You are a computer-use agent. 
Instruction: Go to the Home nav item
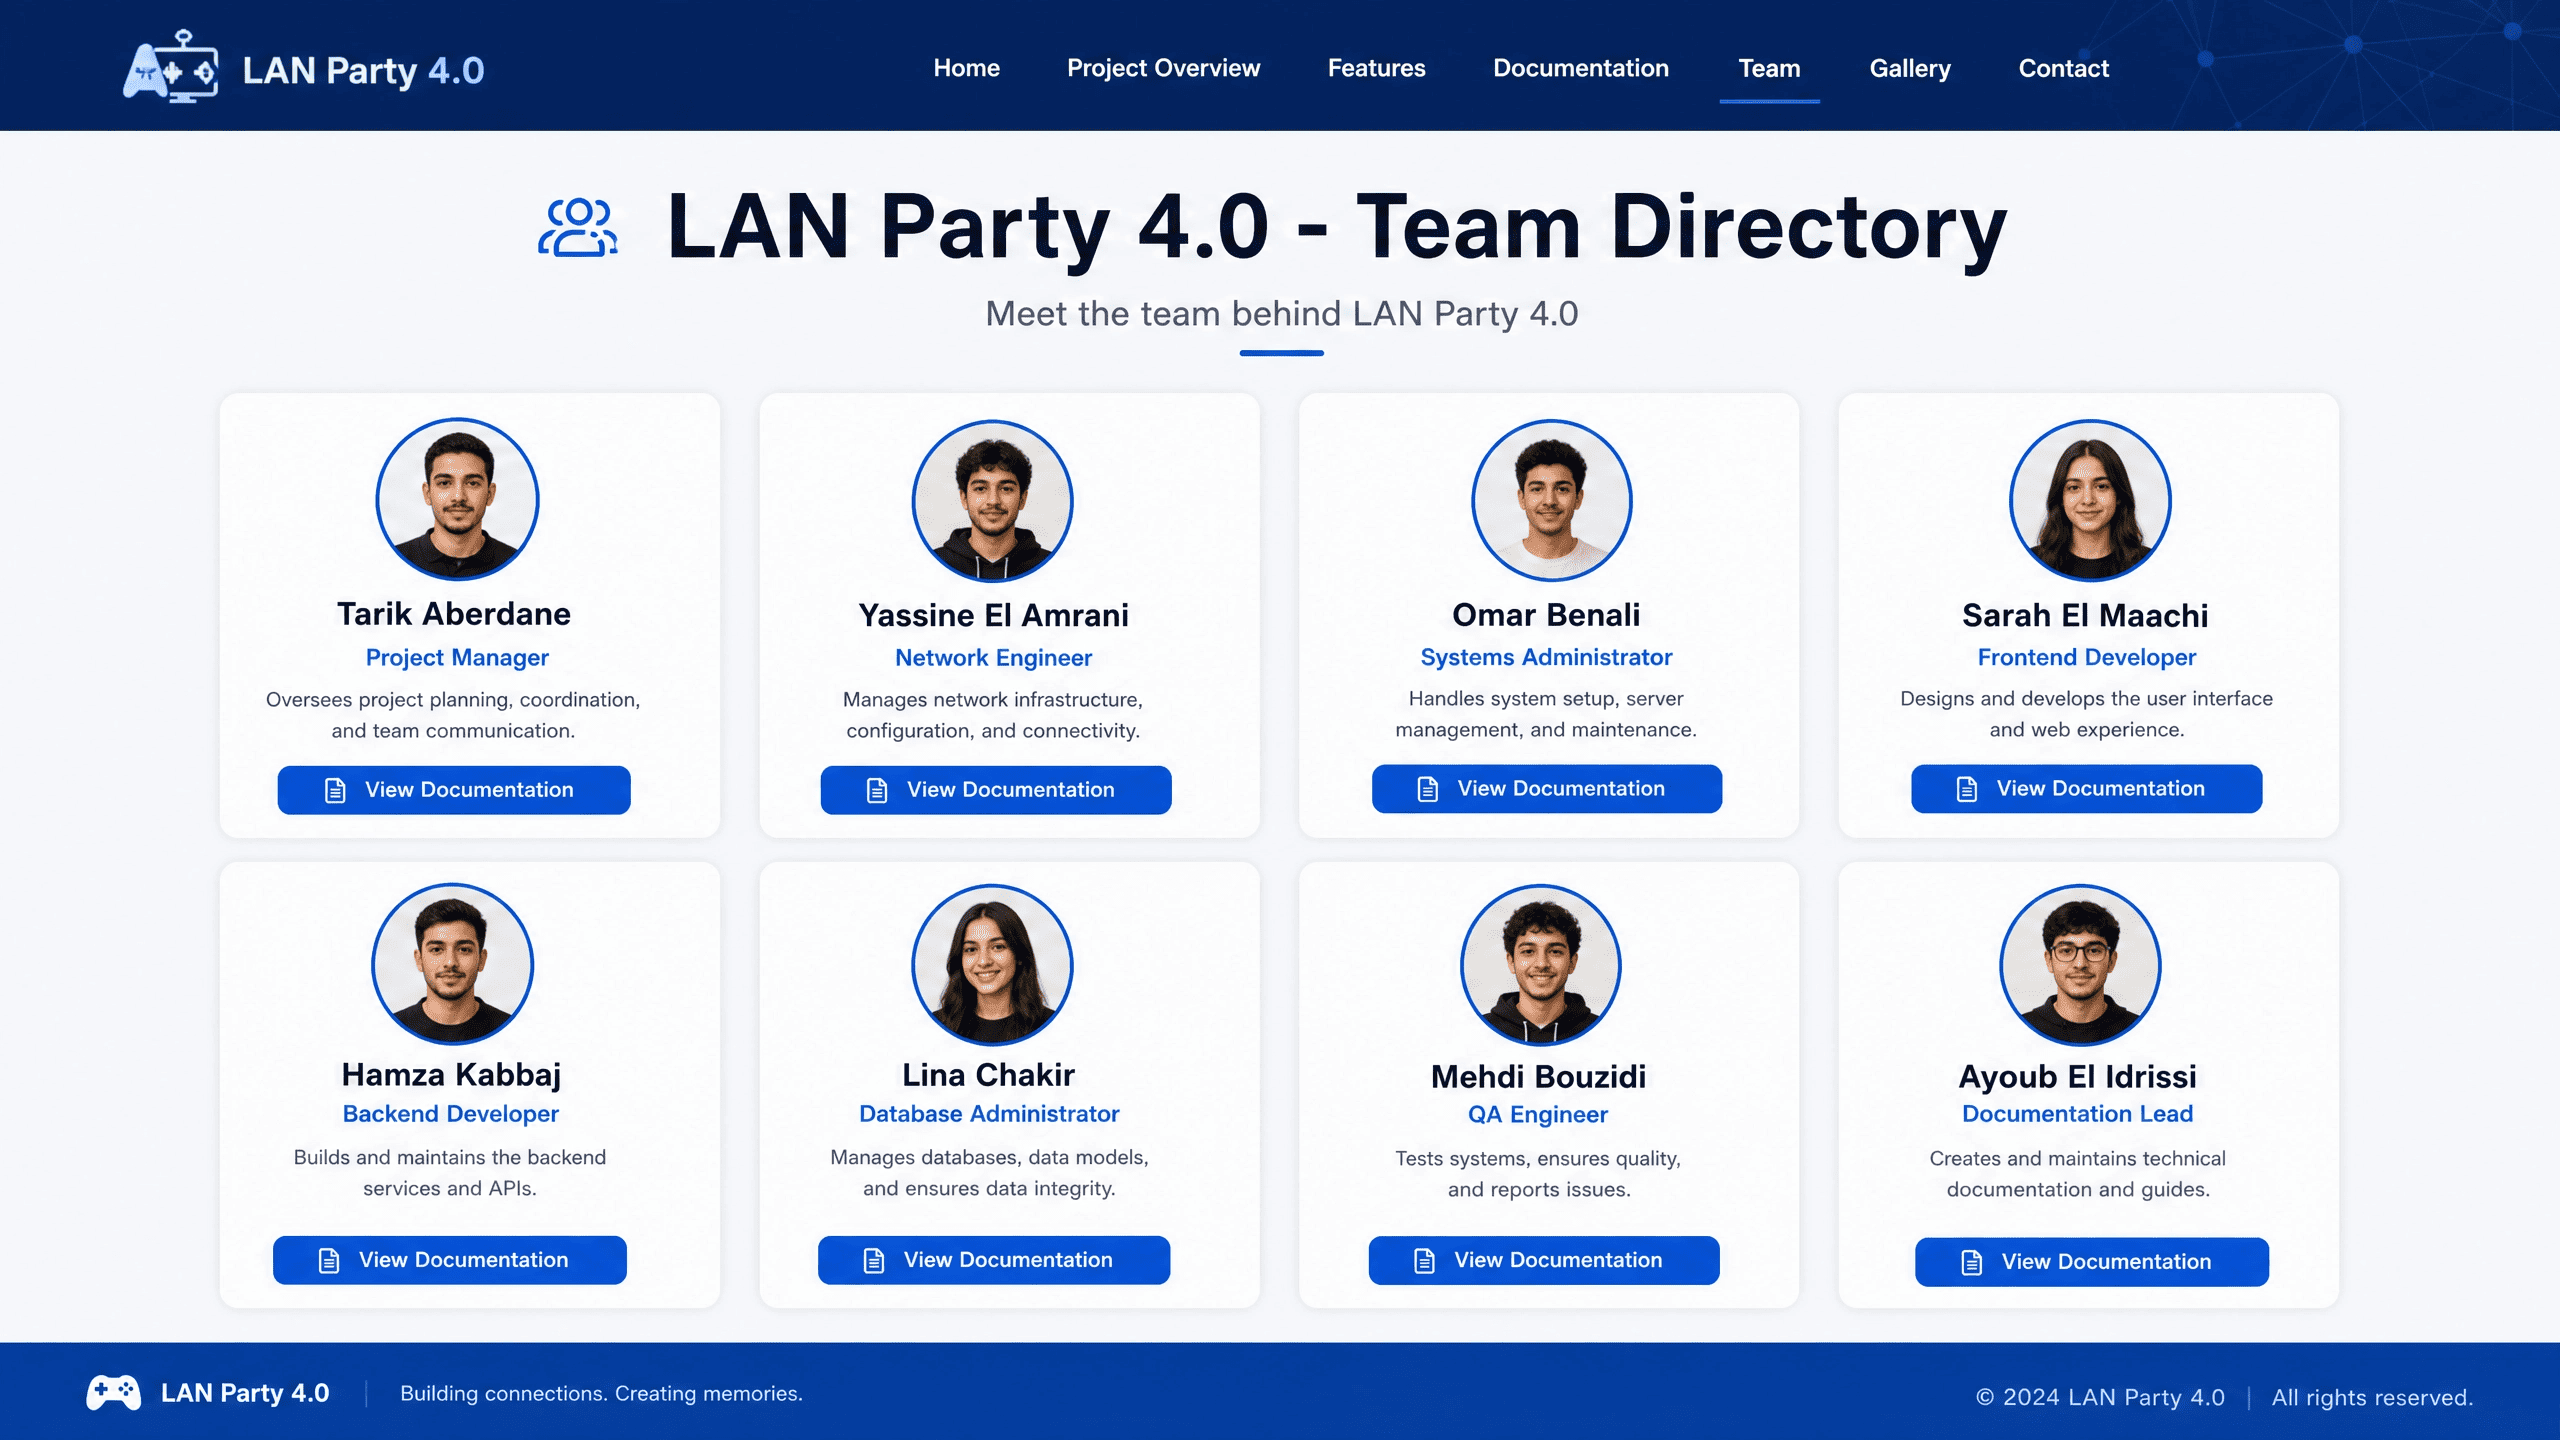(x=966, y=68)
